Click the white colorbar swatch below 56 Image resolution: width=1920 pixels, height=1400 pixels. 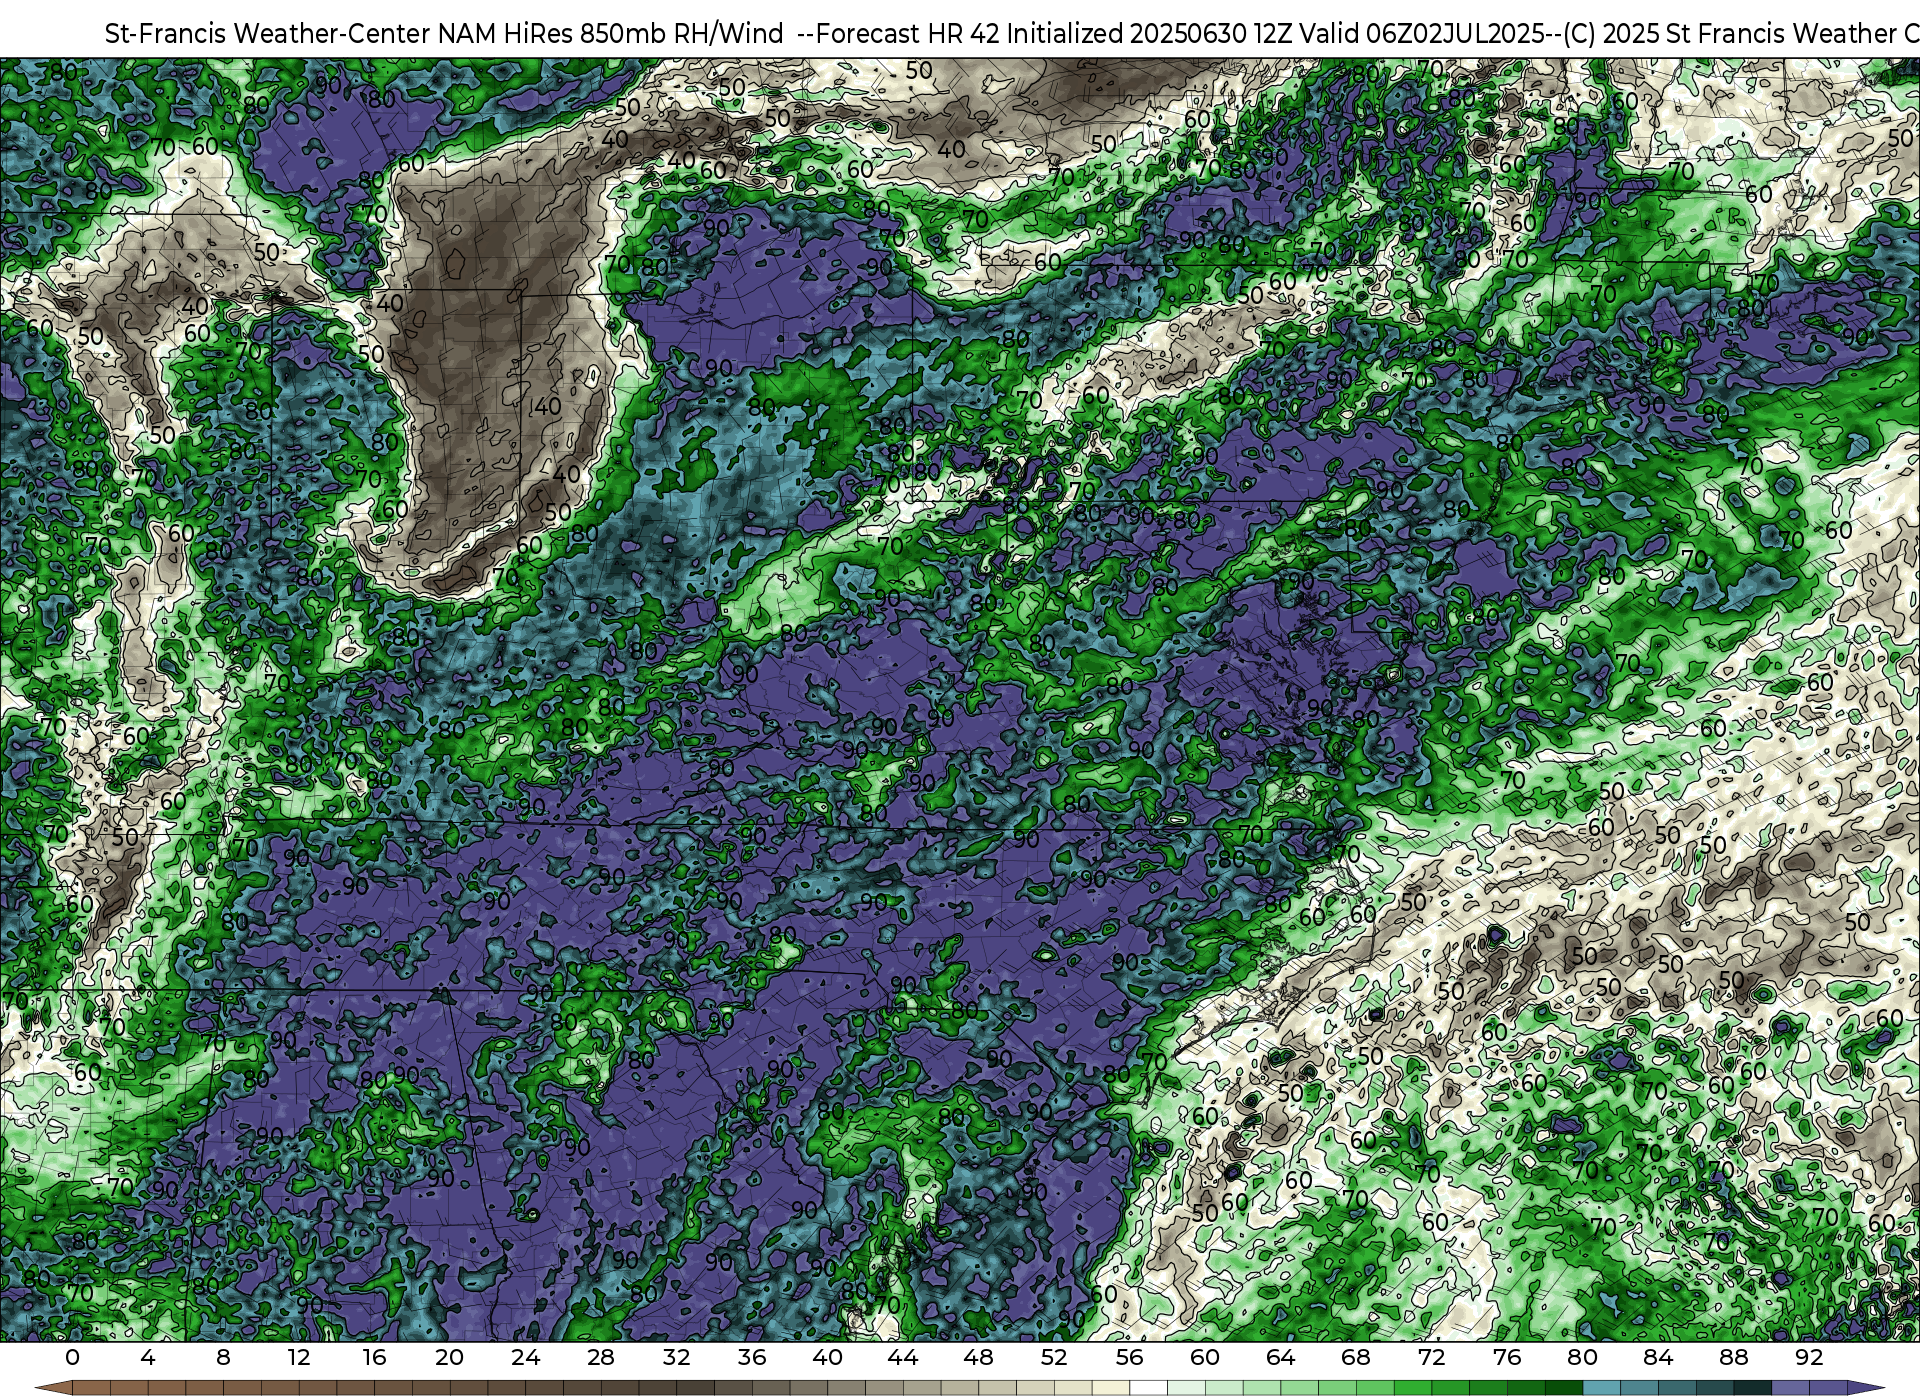click(x=1148, y=1389)
